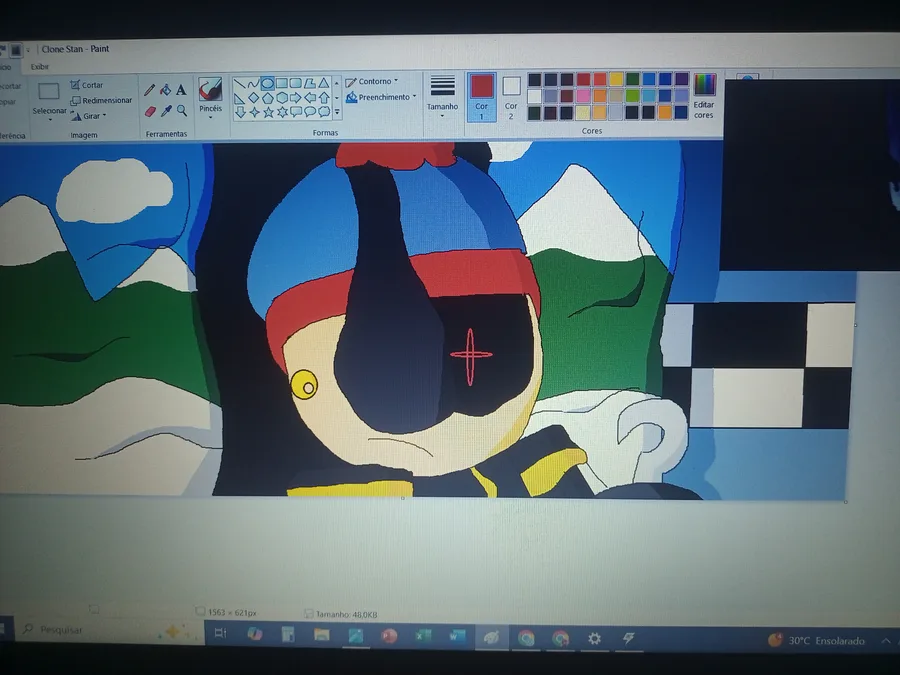Open the Selecionar dropdown arrow
Image resolution: width=900 pixels, height=675 pixels.
tap(50, 119)
